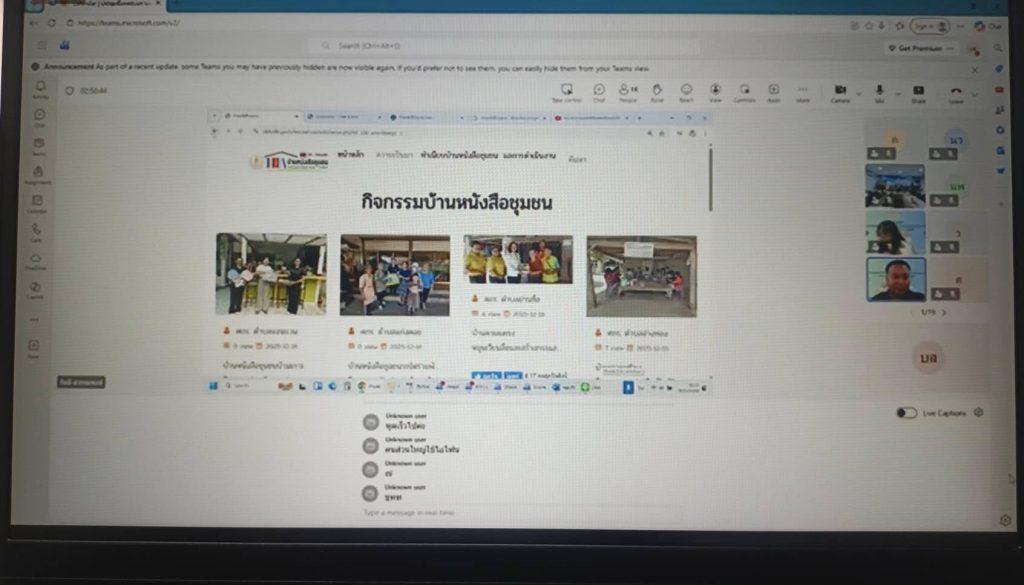Click the Share screen icon

[x=918, y=91]
